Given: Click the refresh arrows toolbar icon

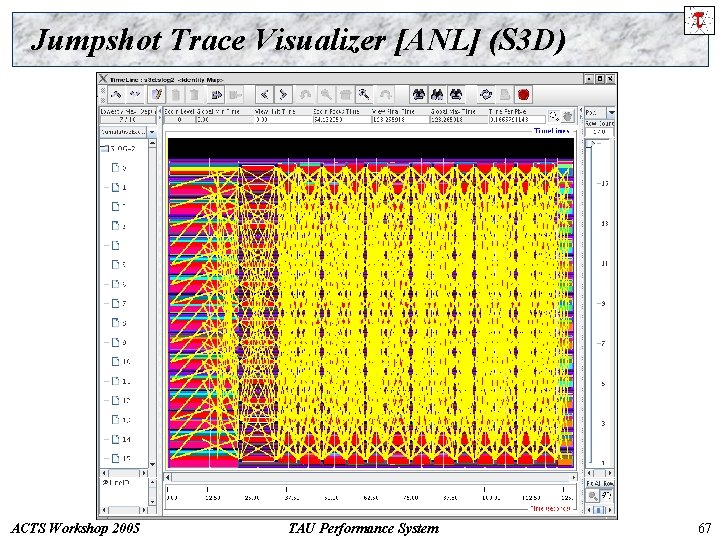Looking at the screenshot, I should tap(485, 95).
